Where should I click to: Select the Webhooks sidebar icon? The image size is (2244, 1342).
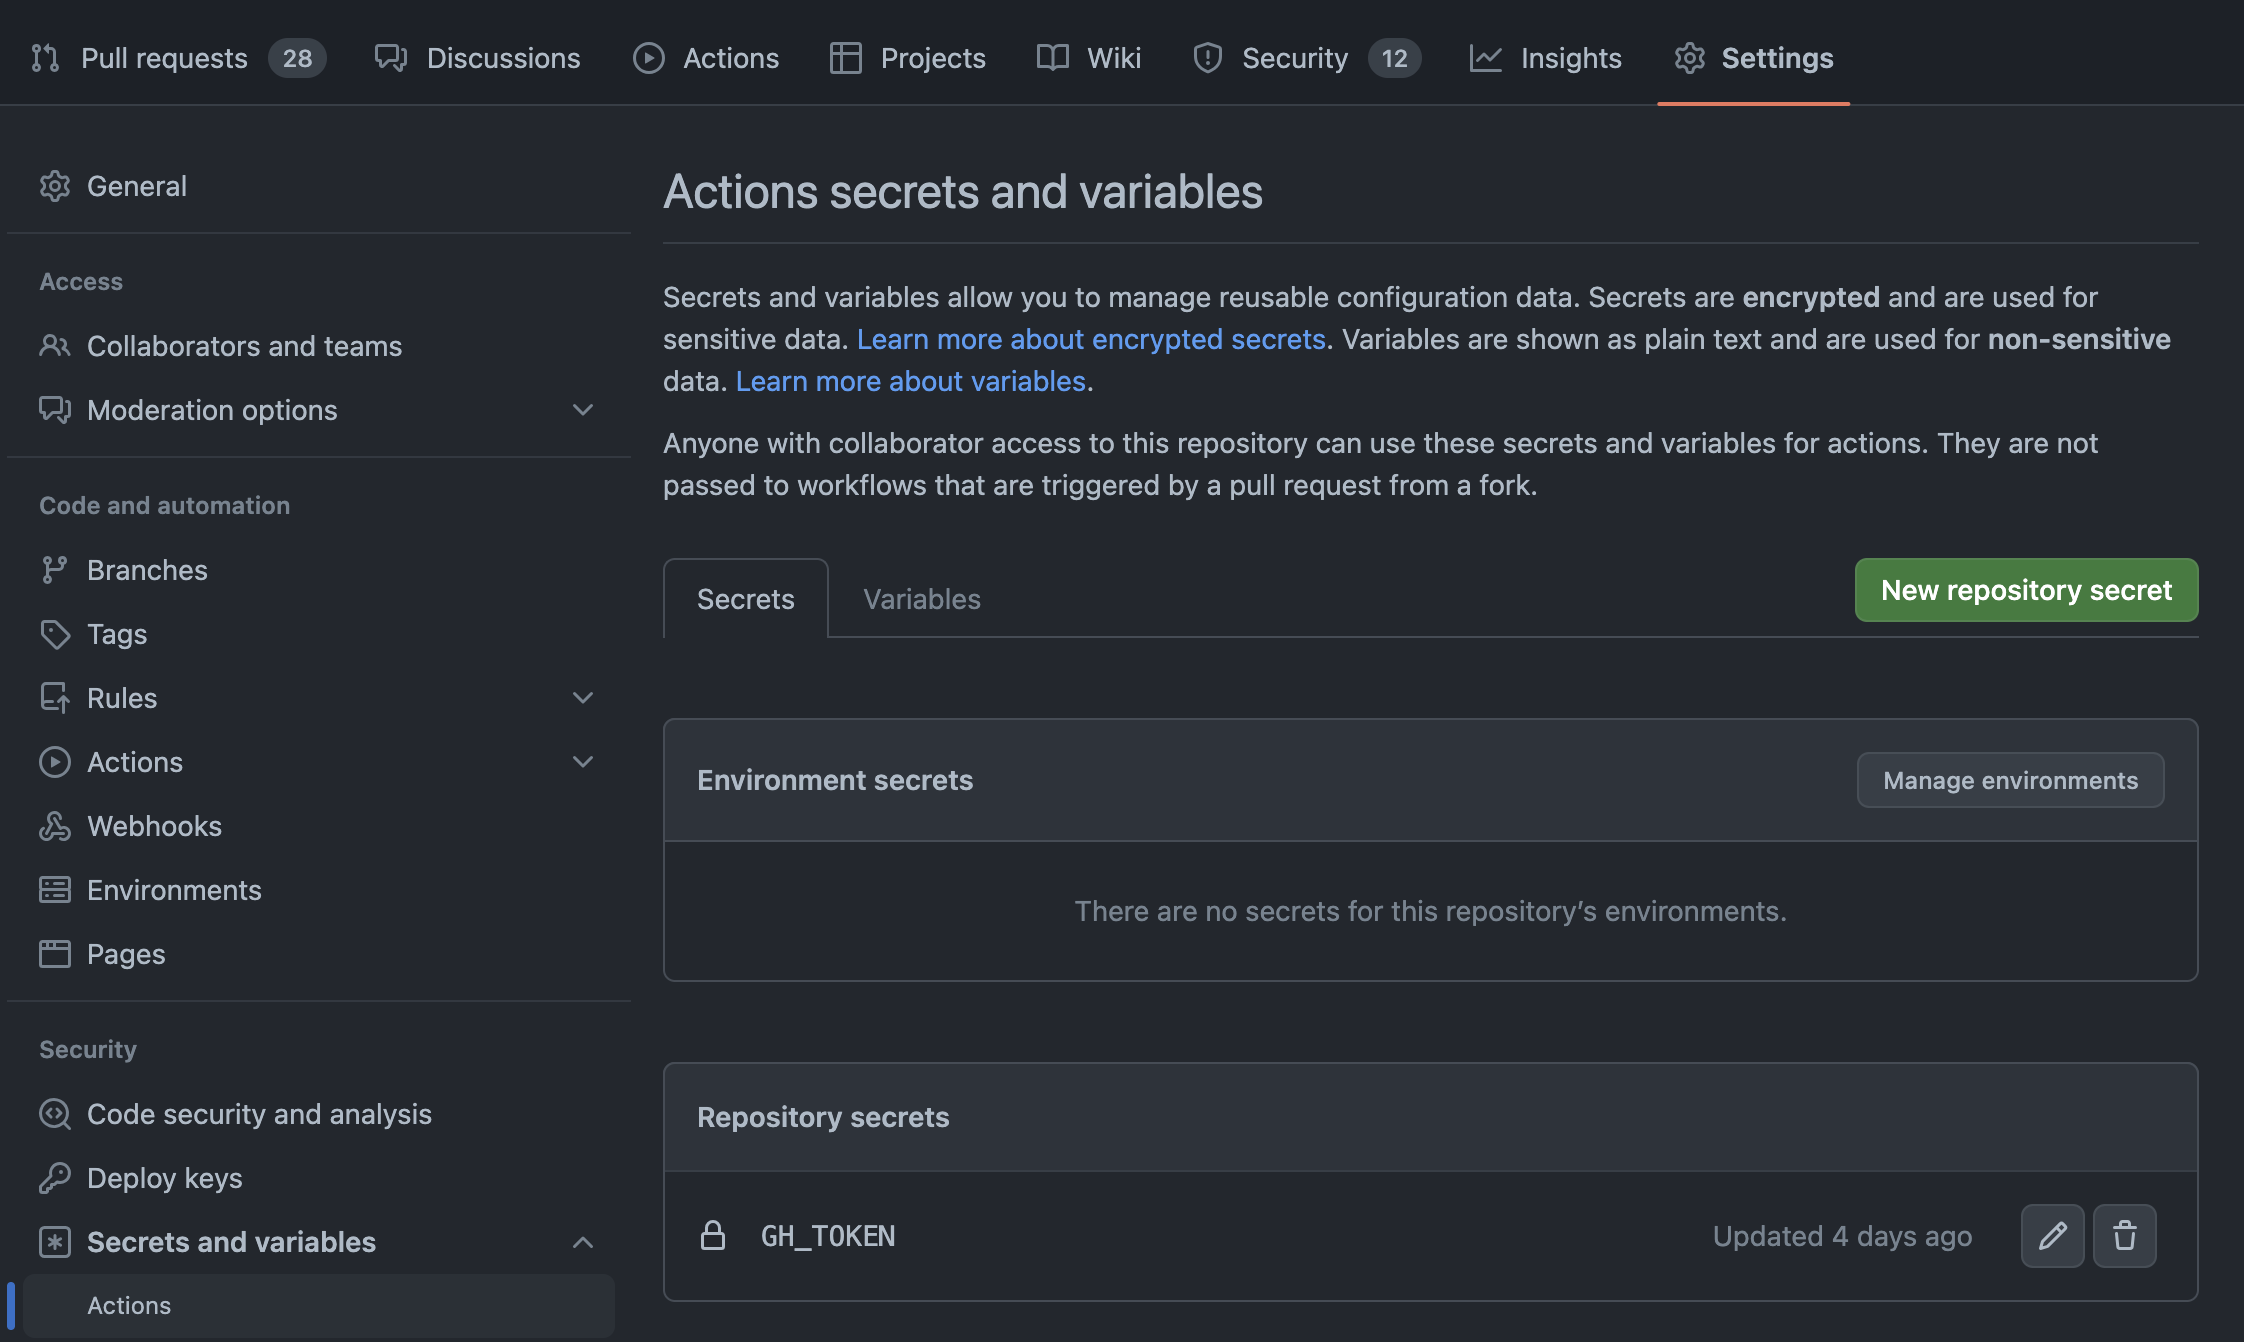point(55,826)
